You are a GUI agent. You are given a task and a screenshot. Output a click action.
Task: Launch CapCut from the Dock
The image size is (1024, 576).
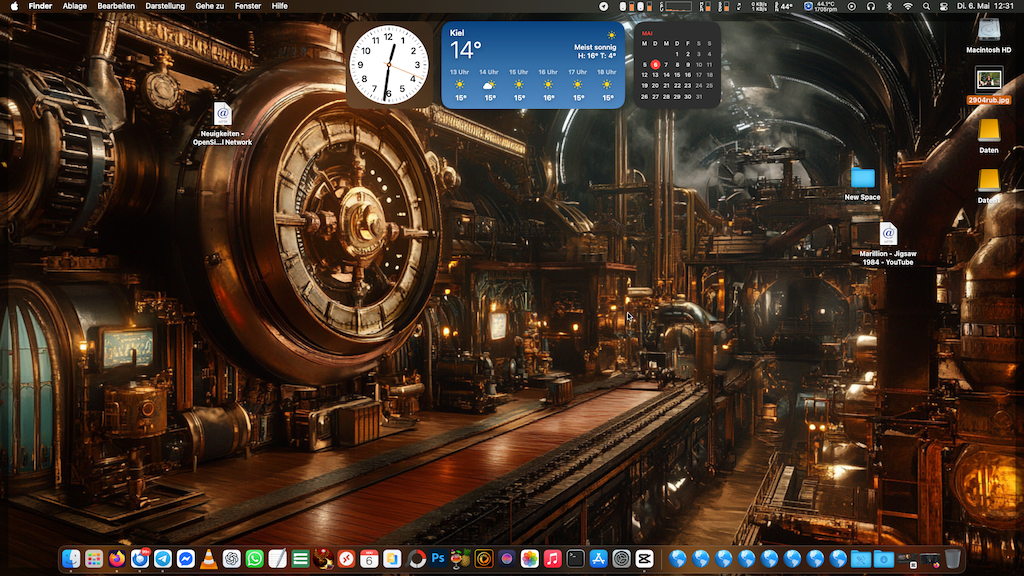pos(645,559)
